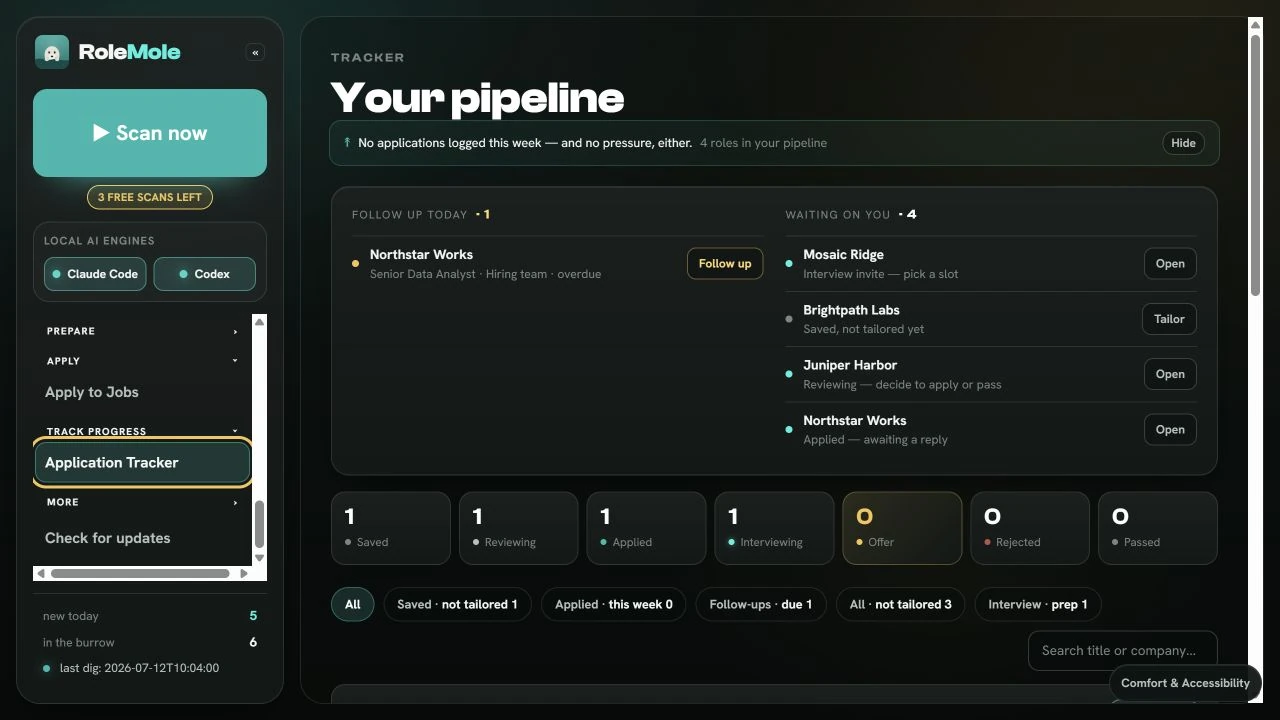Open Comfort & Accessibility panel

tap(1185, 683)
